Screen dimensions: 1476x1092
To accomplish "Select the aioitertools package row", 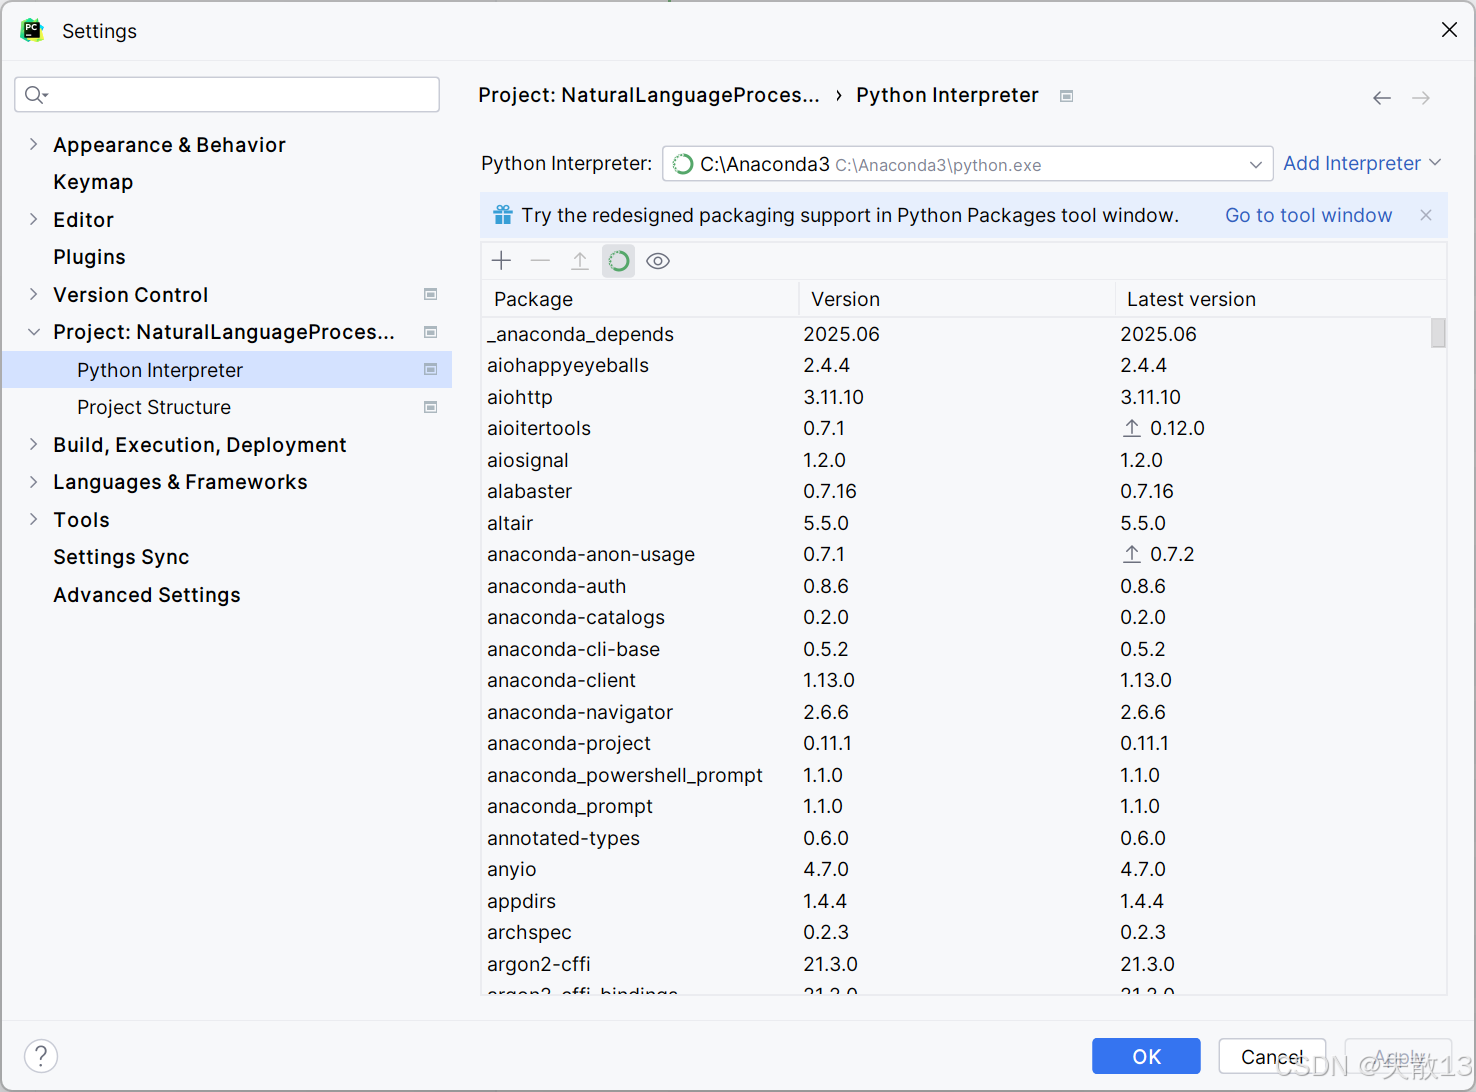I will 956,428.
